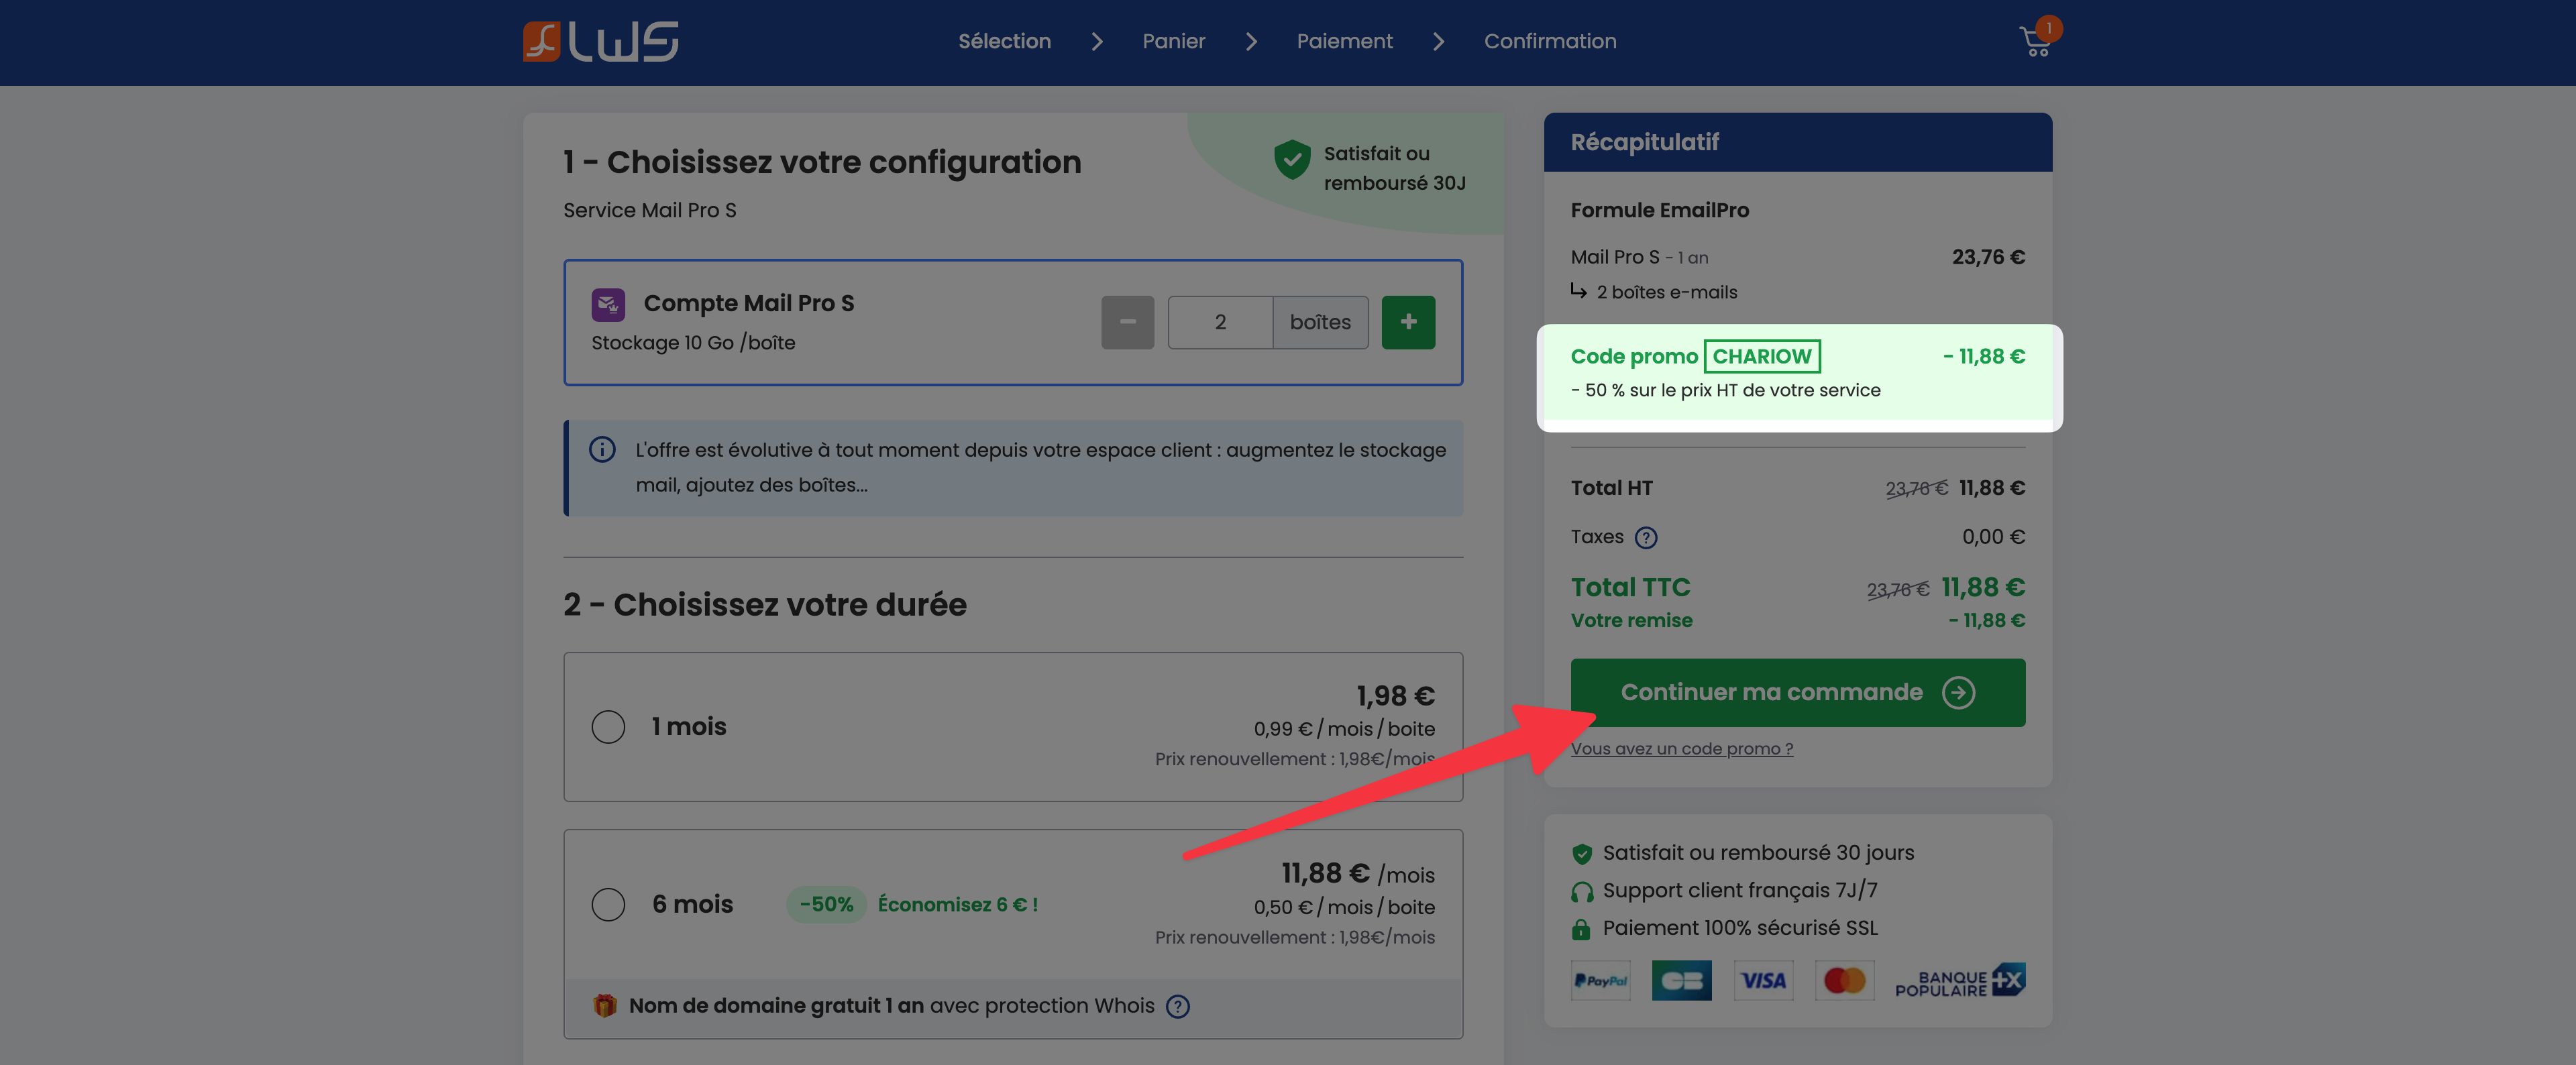This screenshot has height=1065, width=2576.
Task: Go to the Panier step
Action: pos(1173,42)
